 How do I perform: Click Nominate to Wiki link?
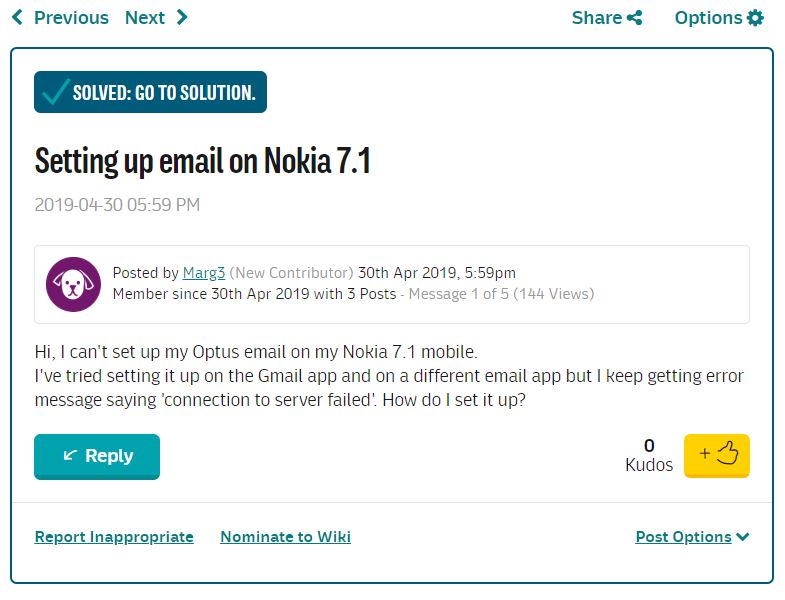click(x=285, y=537)
